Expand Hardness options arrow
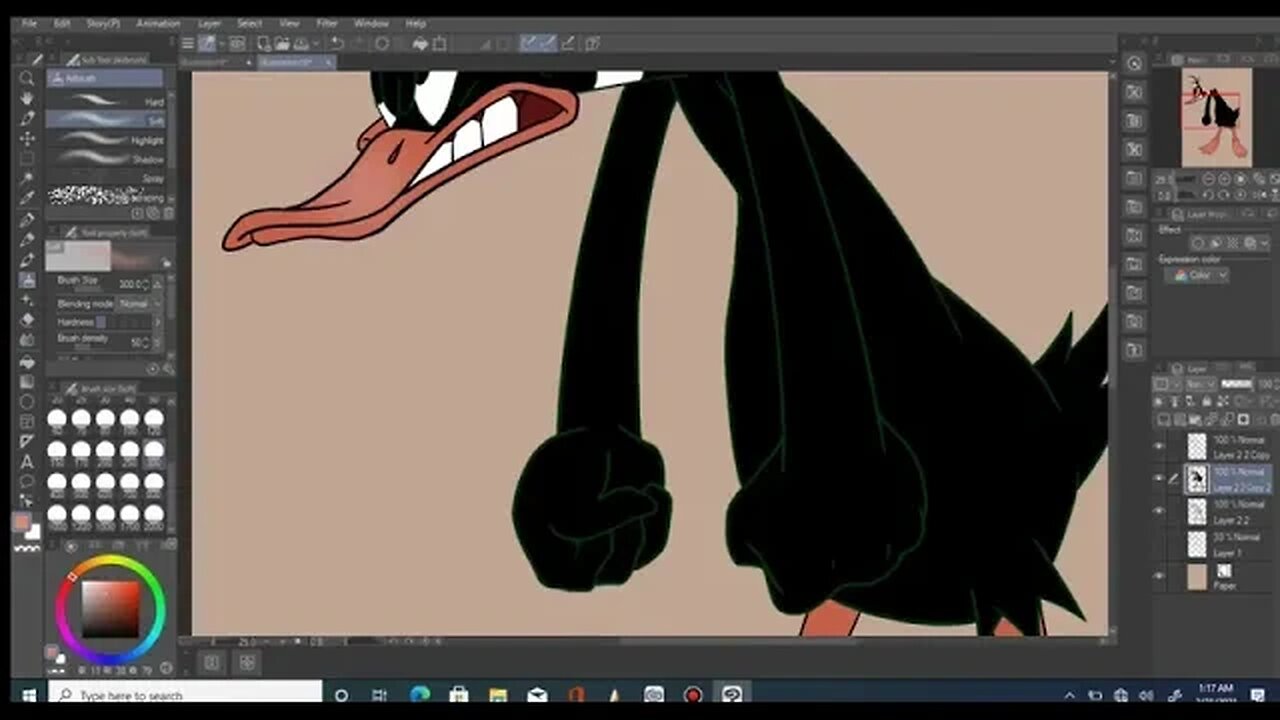The image size is (1280, 720). [156, 322]
